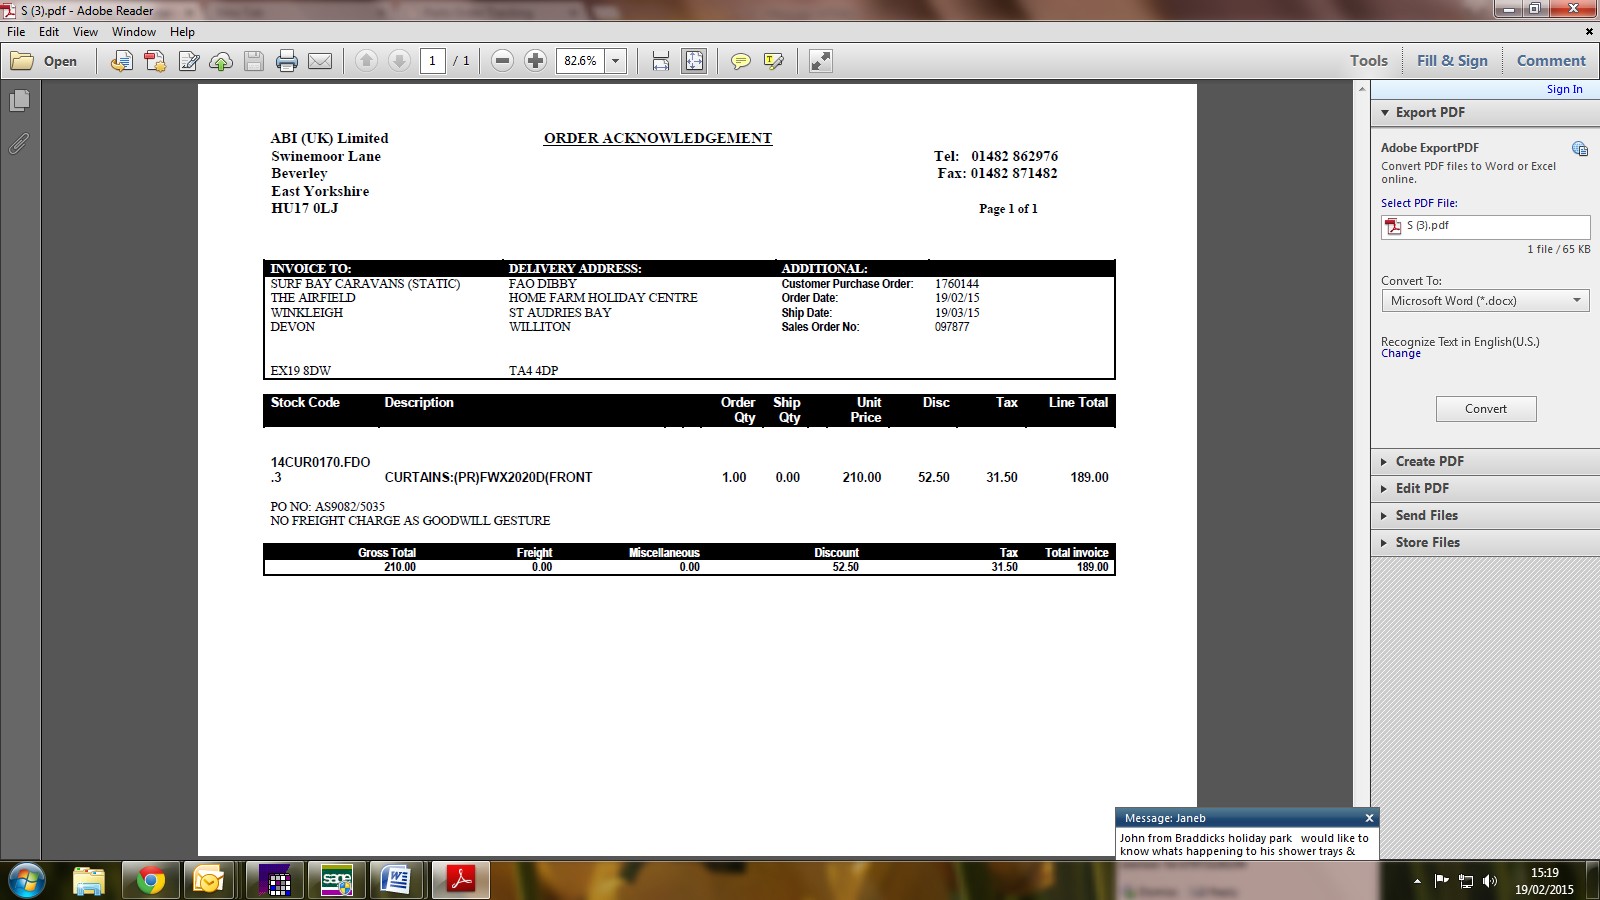Screen dimensions: 1600x900
Task: Open the Edit menu
Action: (49, 32)
